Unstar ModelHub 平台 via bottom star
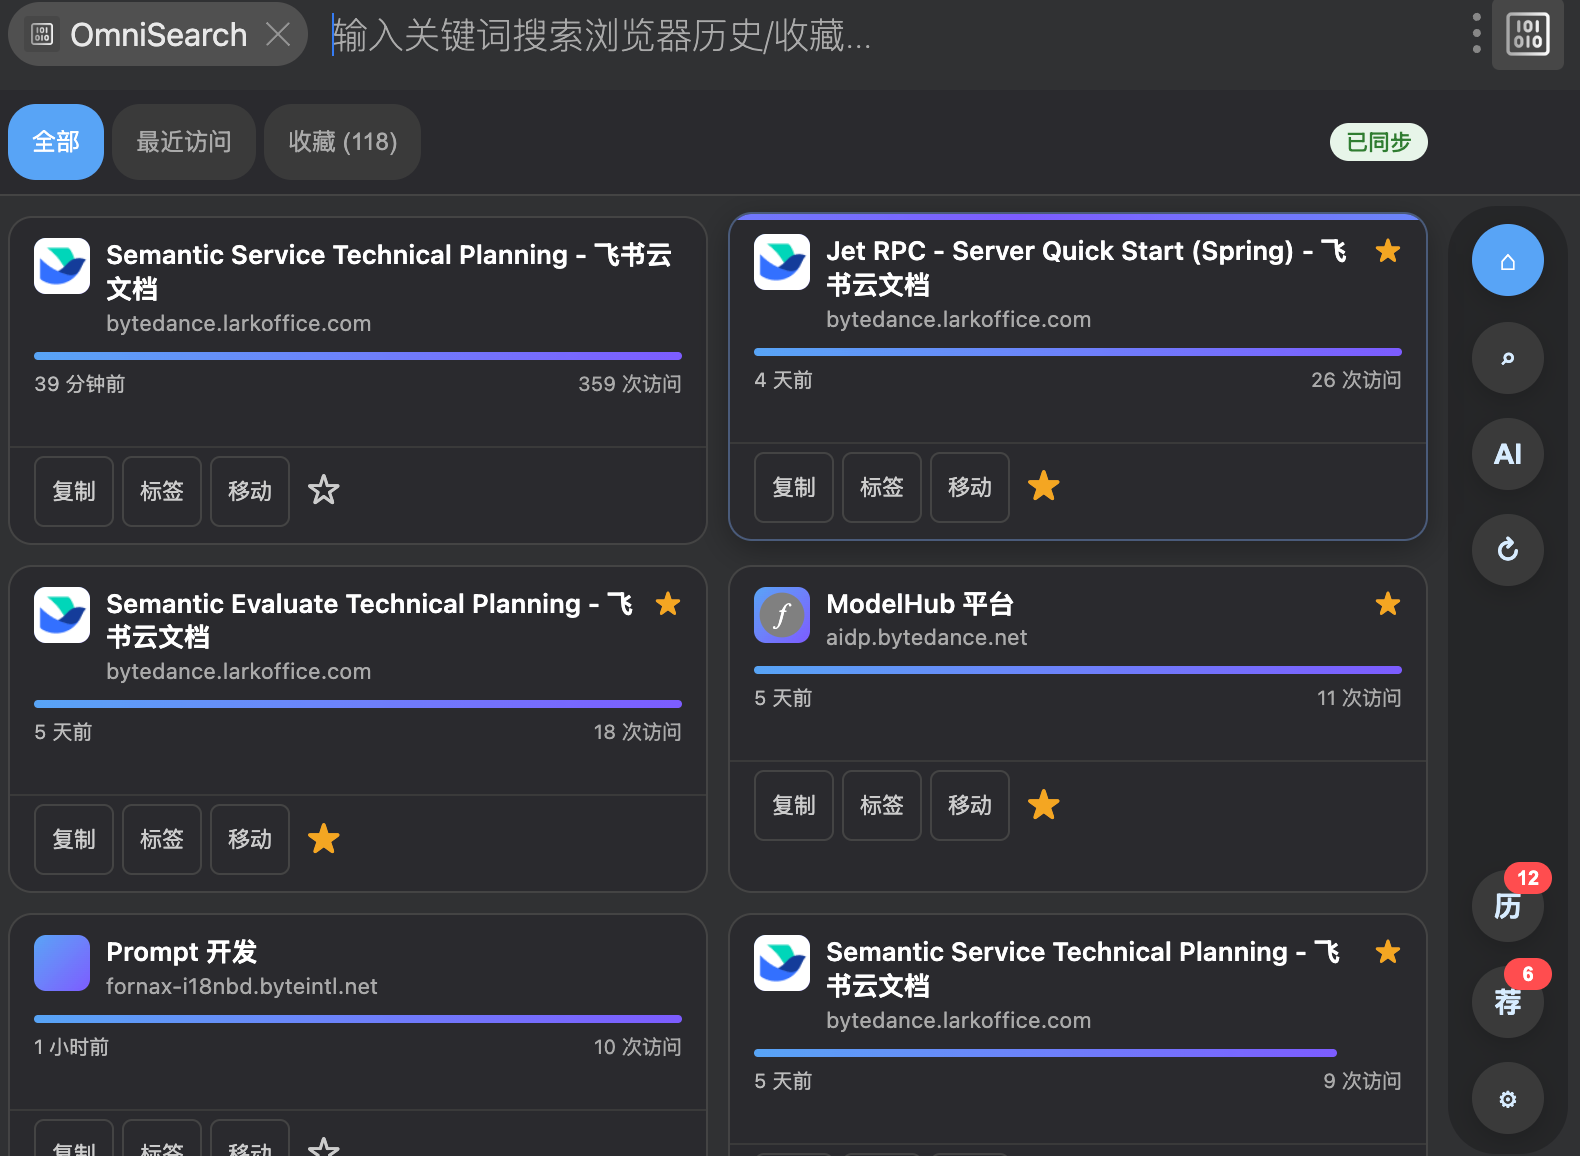The width and height of the screenshot is (1580, 1156). coord(1044,804)
